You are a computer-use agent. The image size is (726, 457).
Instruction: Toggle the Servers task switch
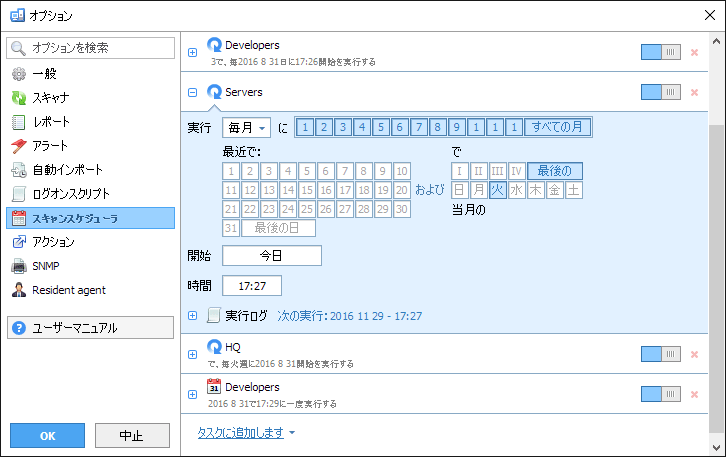(660, 93)
